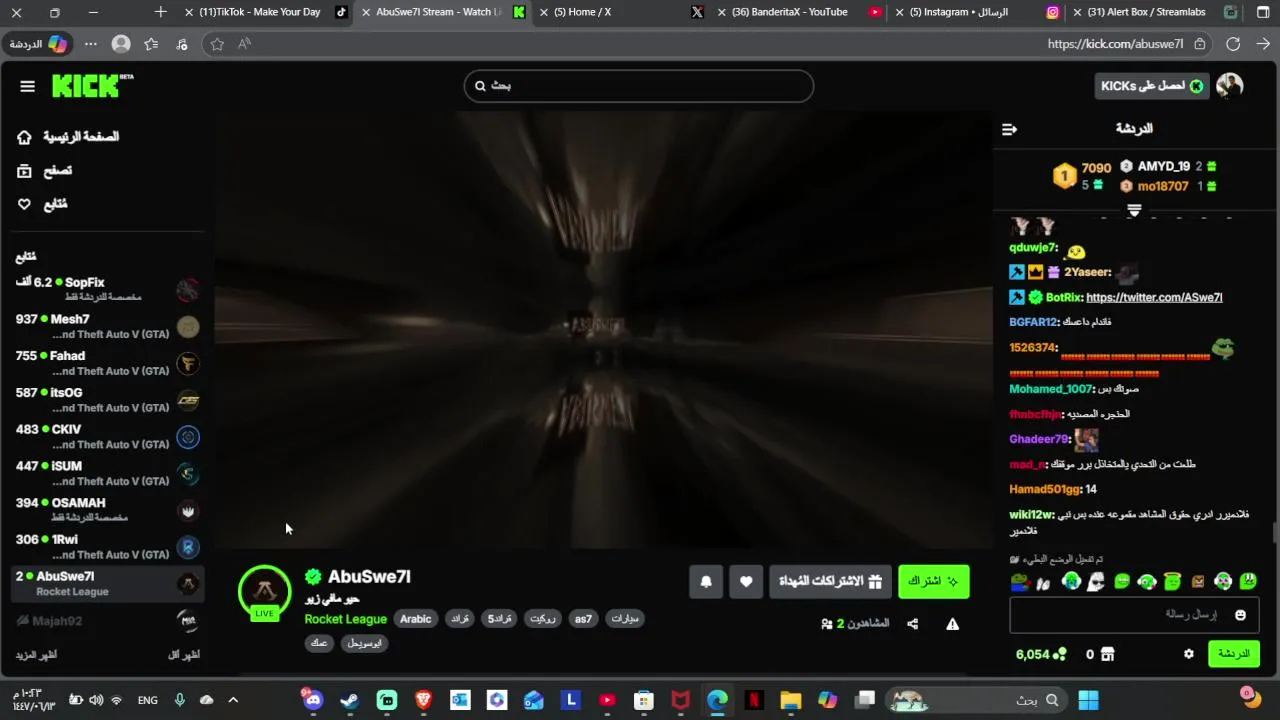Open the home page sidebar item
The height and width of the screenshot is (720, 1280).
point(67,137)
